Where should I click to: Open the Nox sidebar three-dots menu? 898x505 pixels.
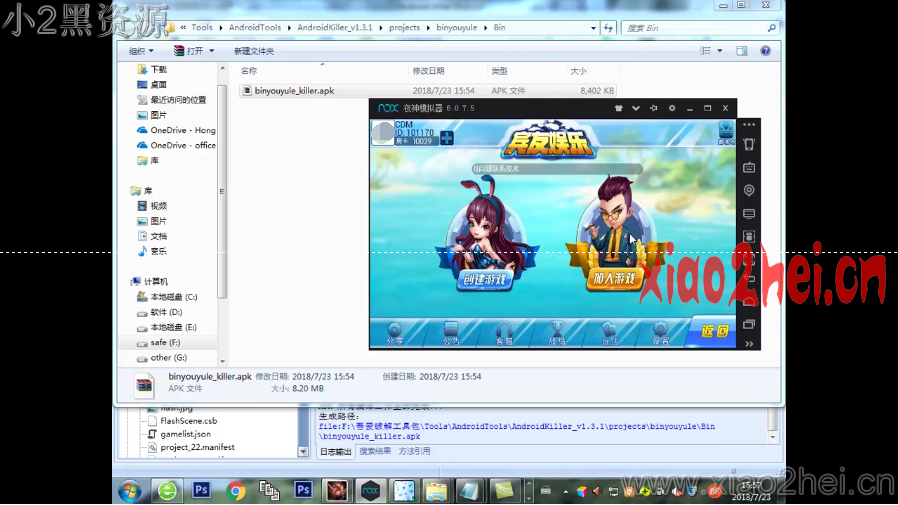(749, 124)
